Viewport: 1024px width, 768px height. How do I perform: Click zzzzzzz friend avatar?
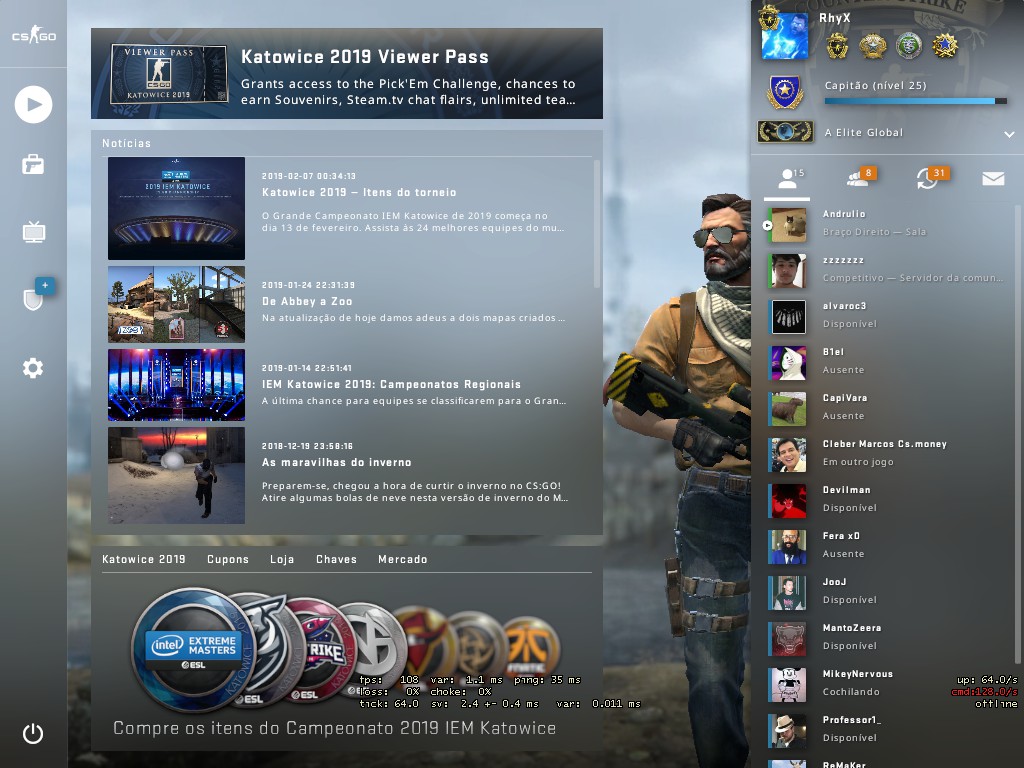pos(788,271)
